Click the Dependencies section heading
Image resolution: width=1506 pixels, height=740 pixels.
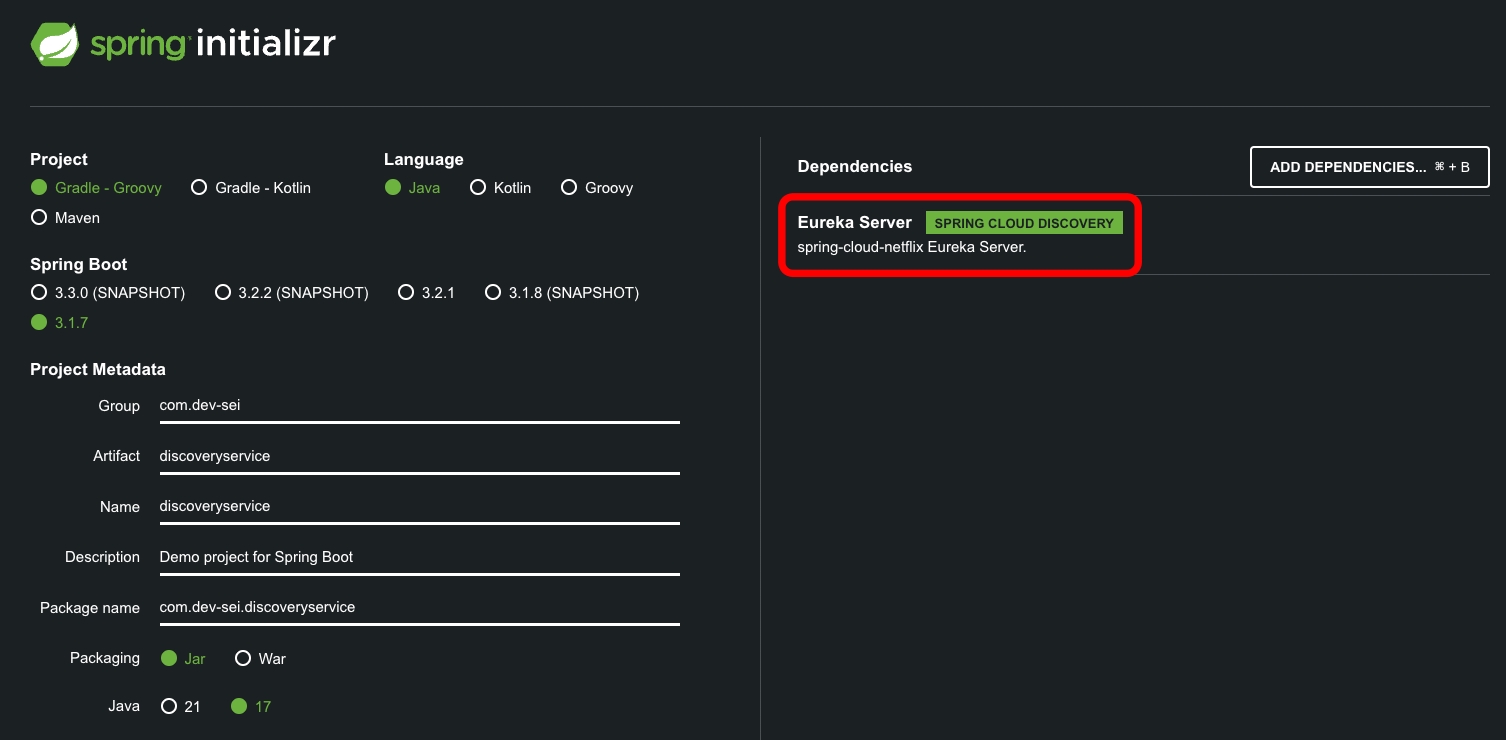[x=854, y=167]
